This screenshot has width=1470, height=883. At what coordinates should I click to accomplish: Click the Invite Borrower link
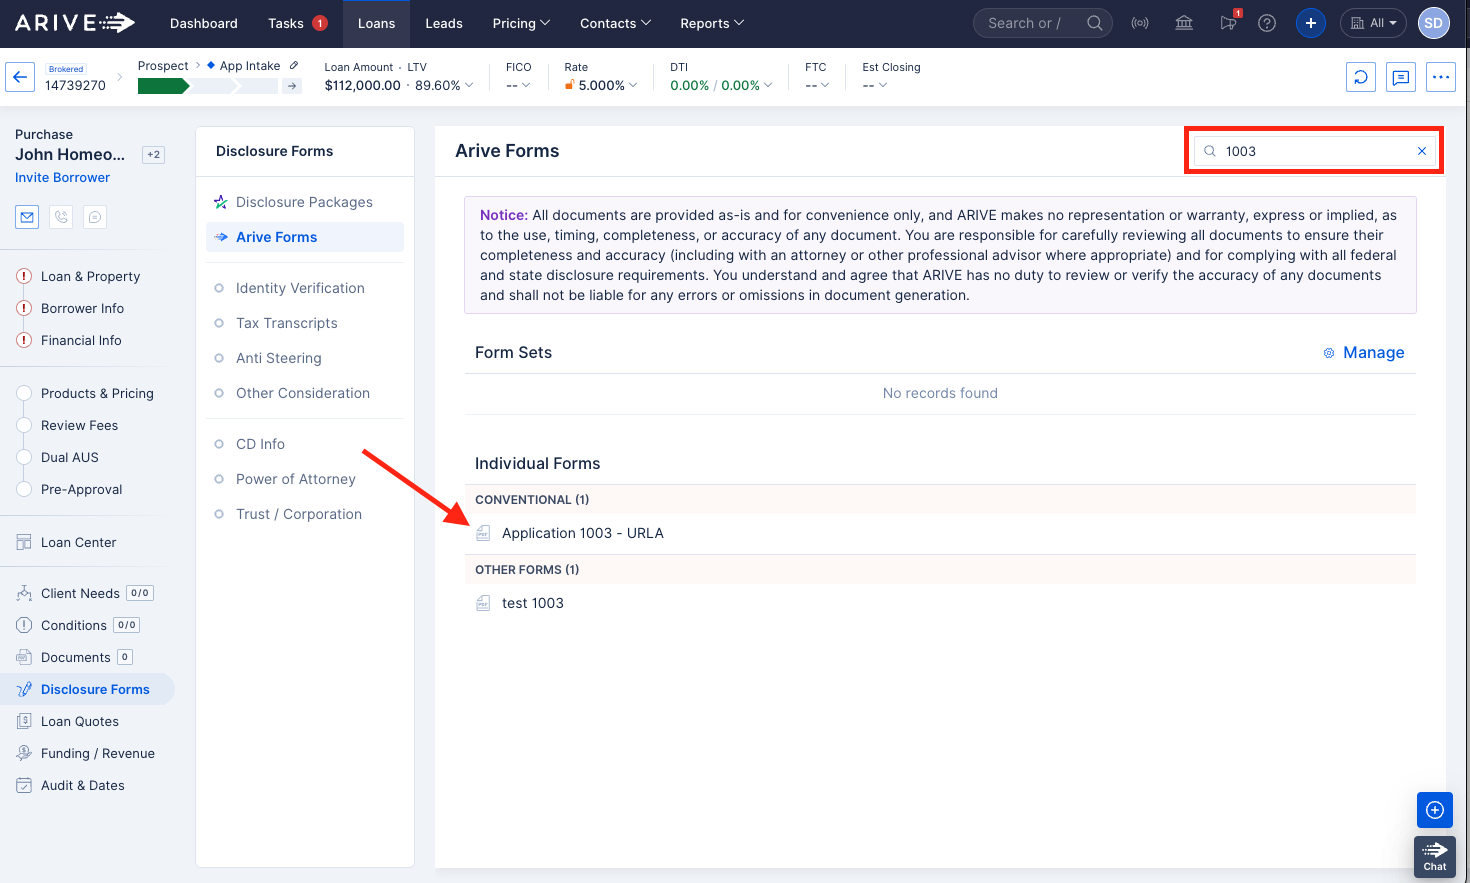pos(62,177)
